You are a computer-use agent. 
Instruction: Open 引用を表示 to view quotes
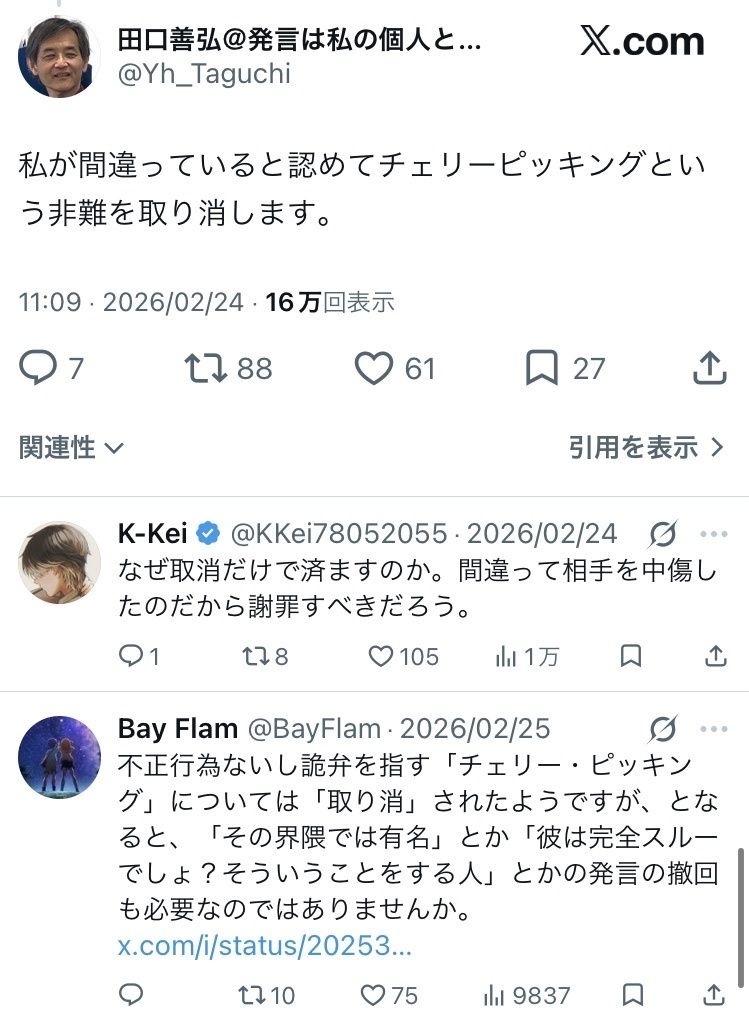coord(646,448)
